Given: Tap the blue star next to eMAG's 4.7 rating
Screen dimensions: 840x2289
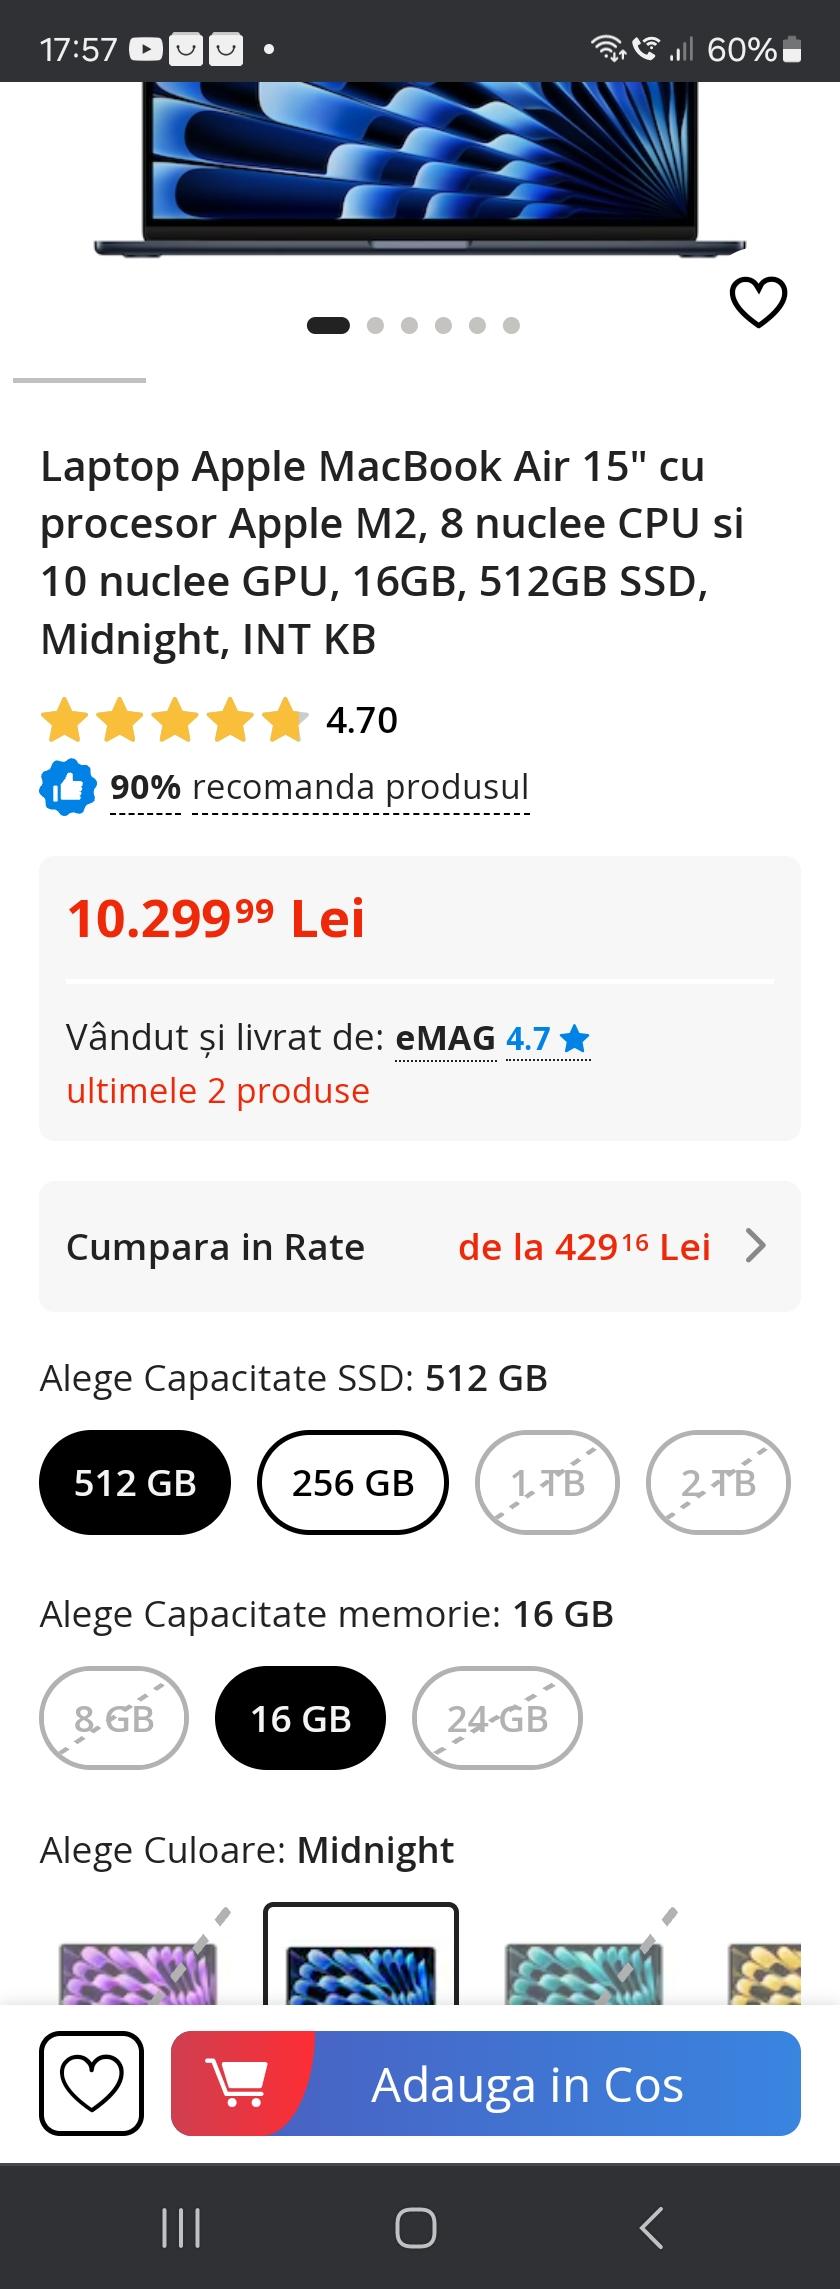Looking at the screenshot, I should point(575,1039).
